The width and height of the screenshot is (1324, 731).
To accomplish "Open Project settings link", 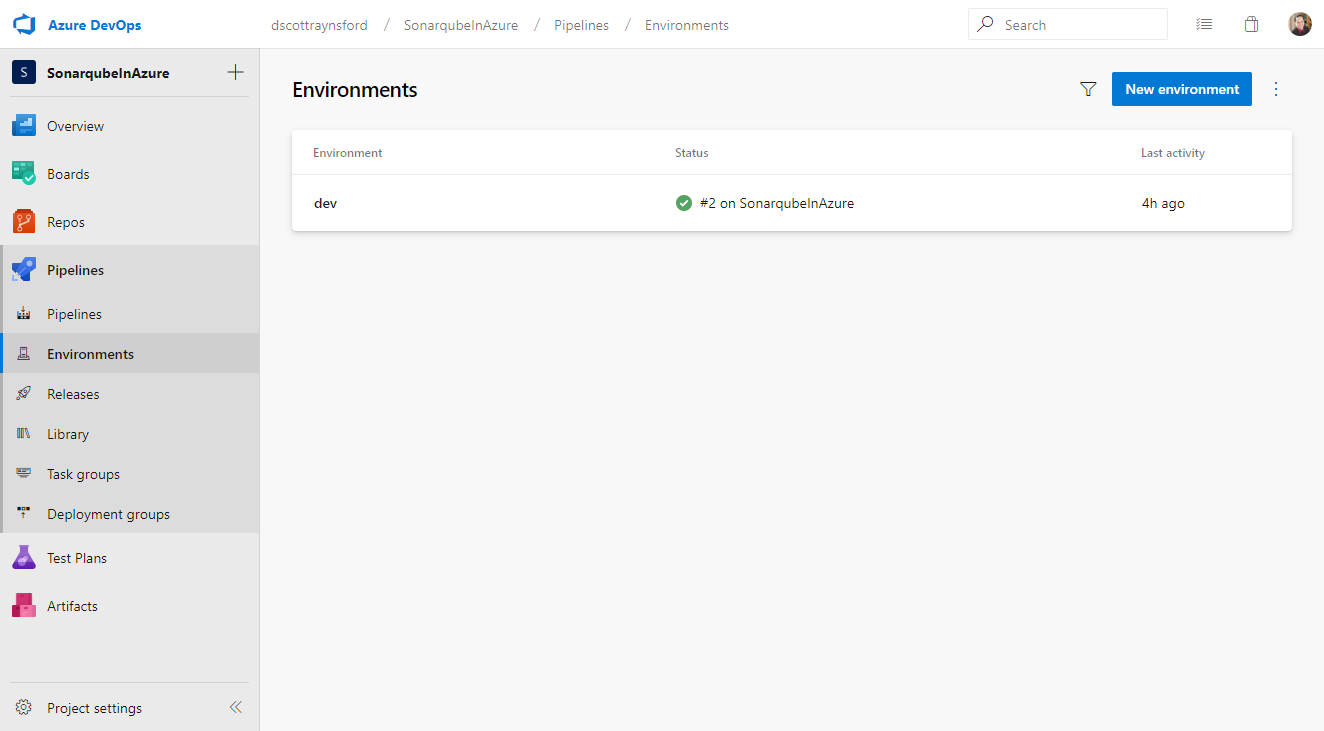I will (x=94, y=708).
